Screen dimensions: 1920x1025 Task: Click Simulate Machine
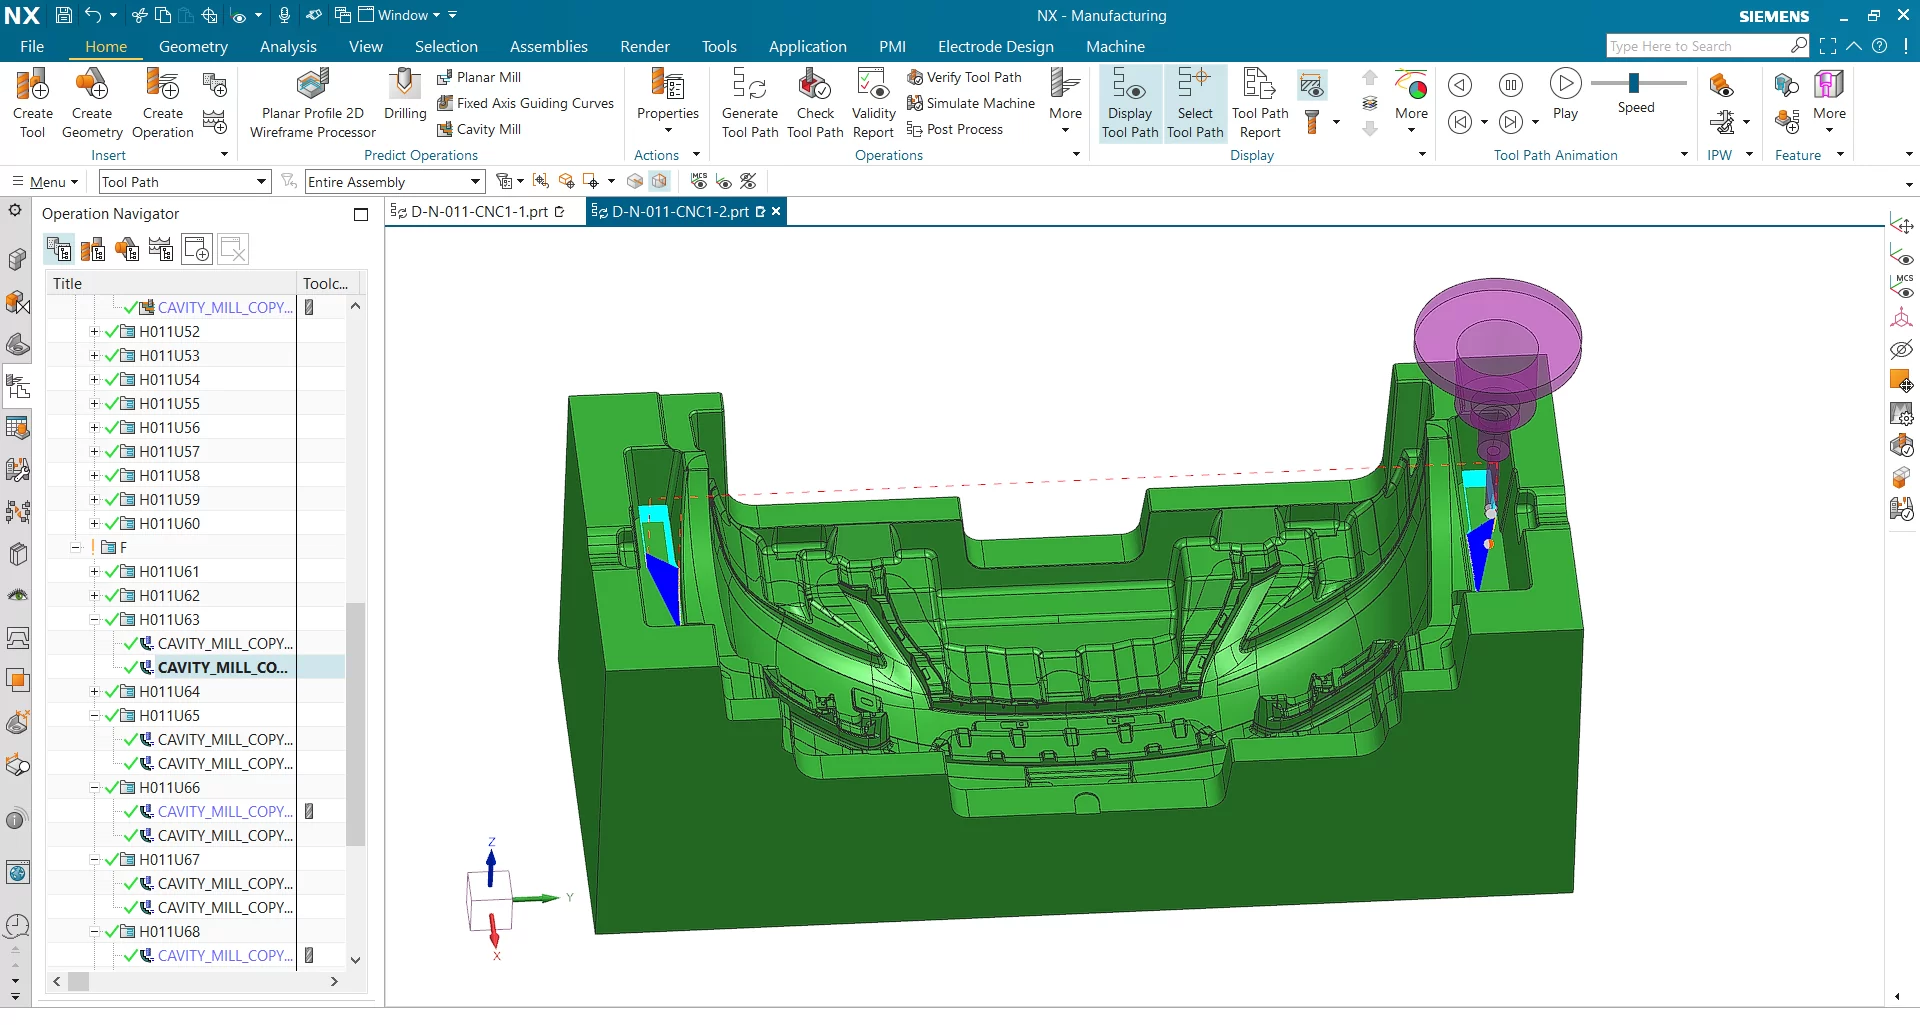click(x=971, y=103)
